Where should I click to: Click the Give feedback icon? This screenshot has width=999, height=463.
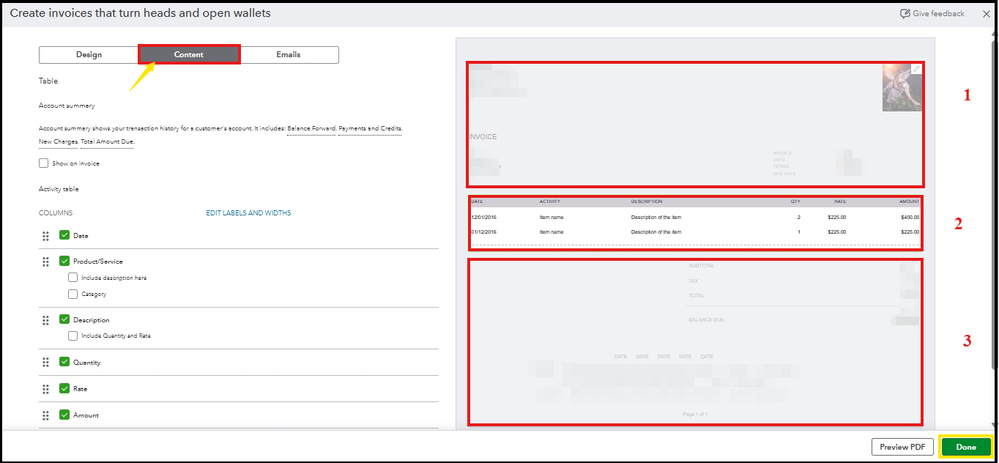[x=904, y=13]
